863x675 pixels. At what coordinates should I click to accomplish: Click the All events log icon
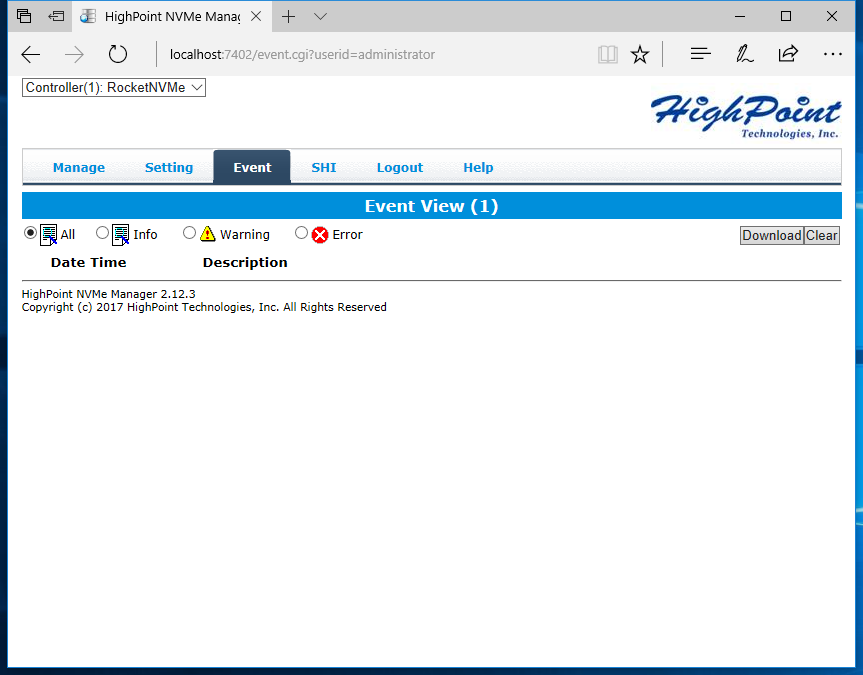(48, 235)
